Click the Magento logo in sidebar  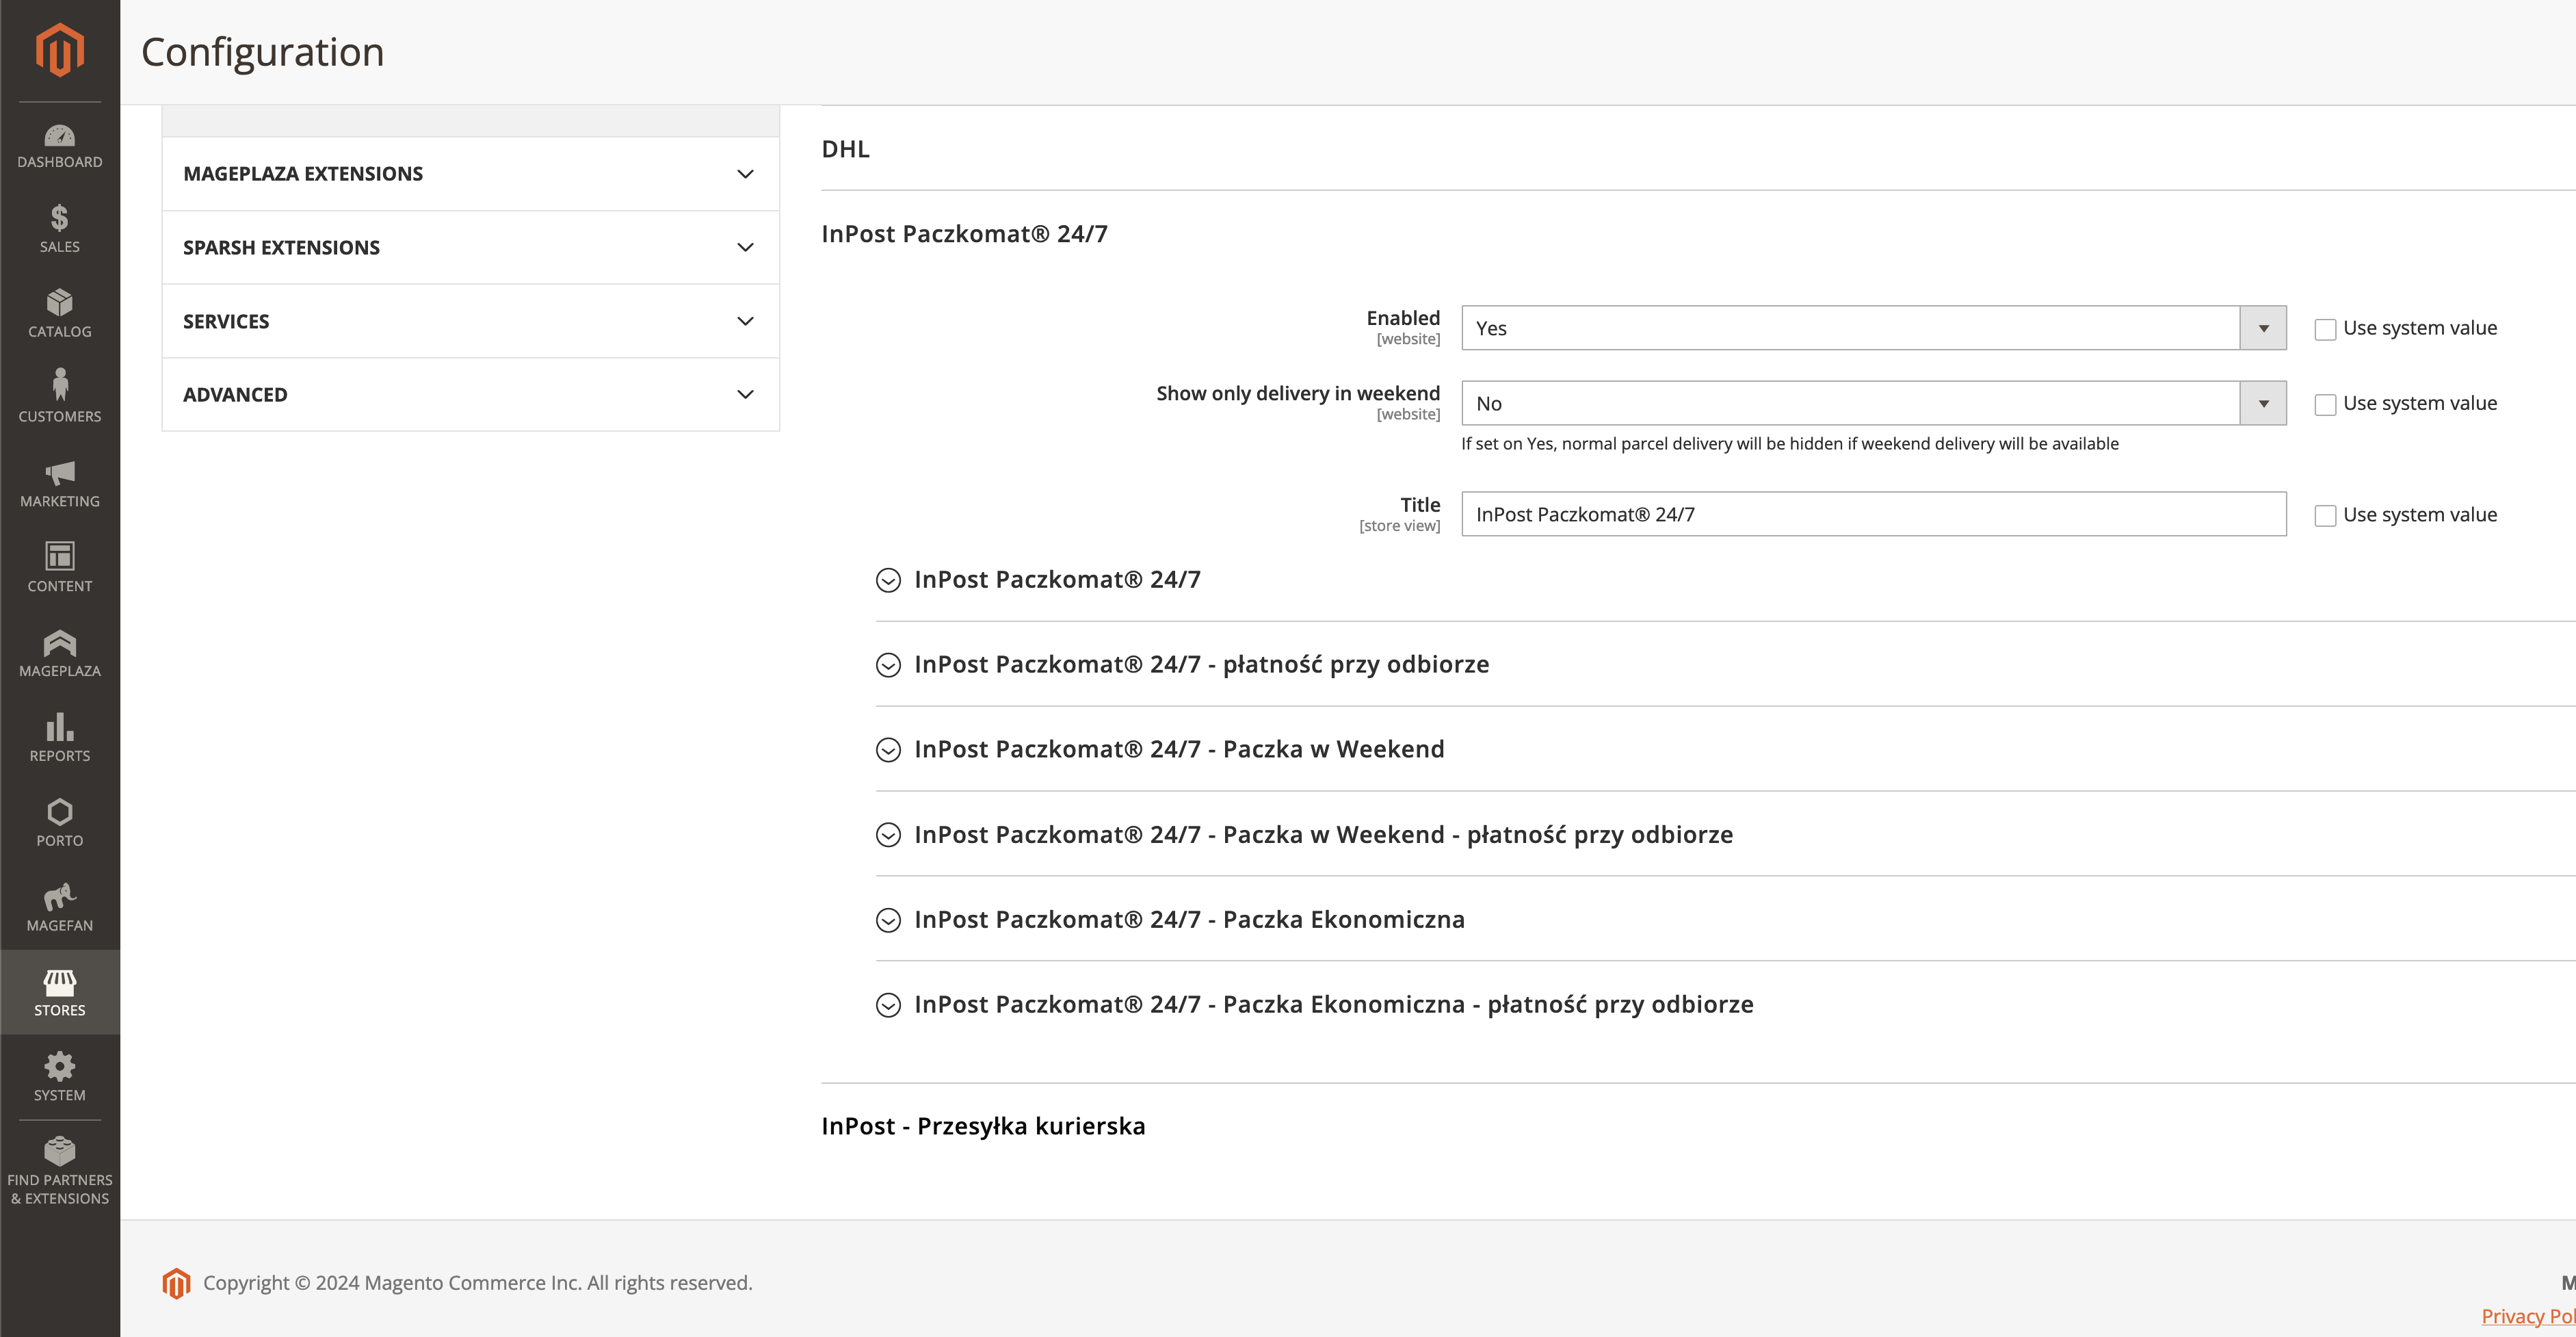point(59,49)
